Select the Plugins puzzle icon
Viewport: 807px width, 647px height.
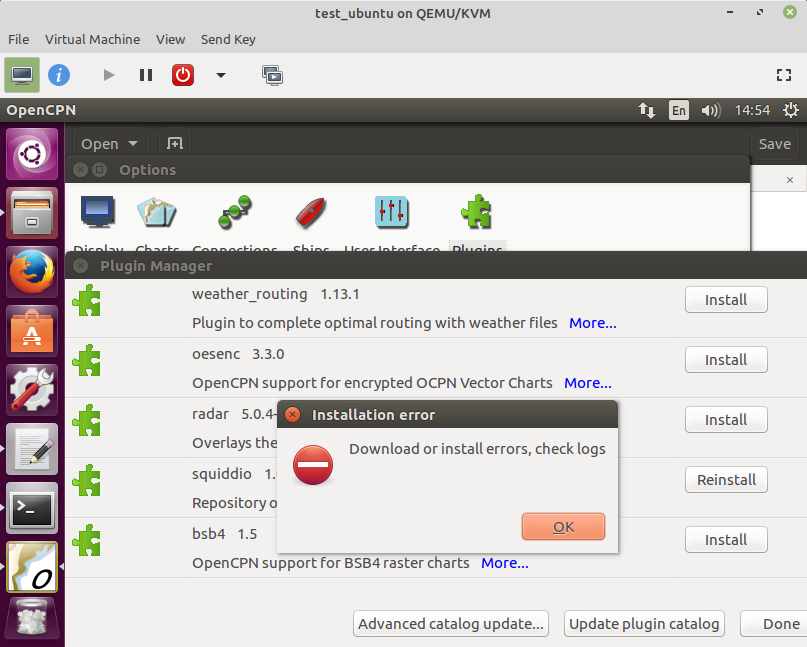(x=477, y=211)
